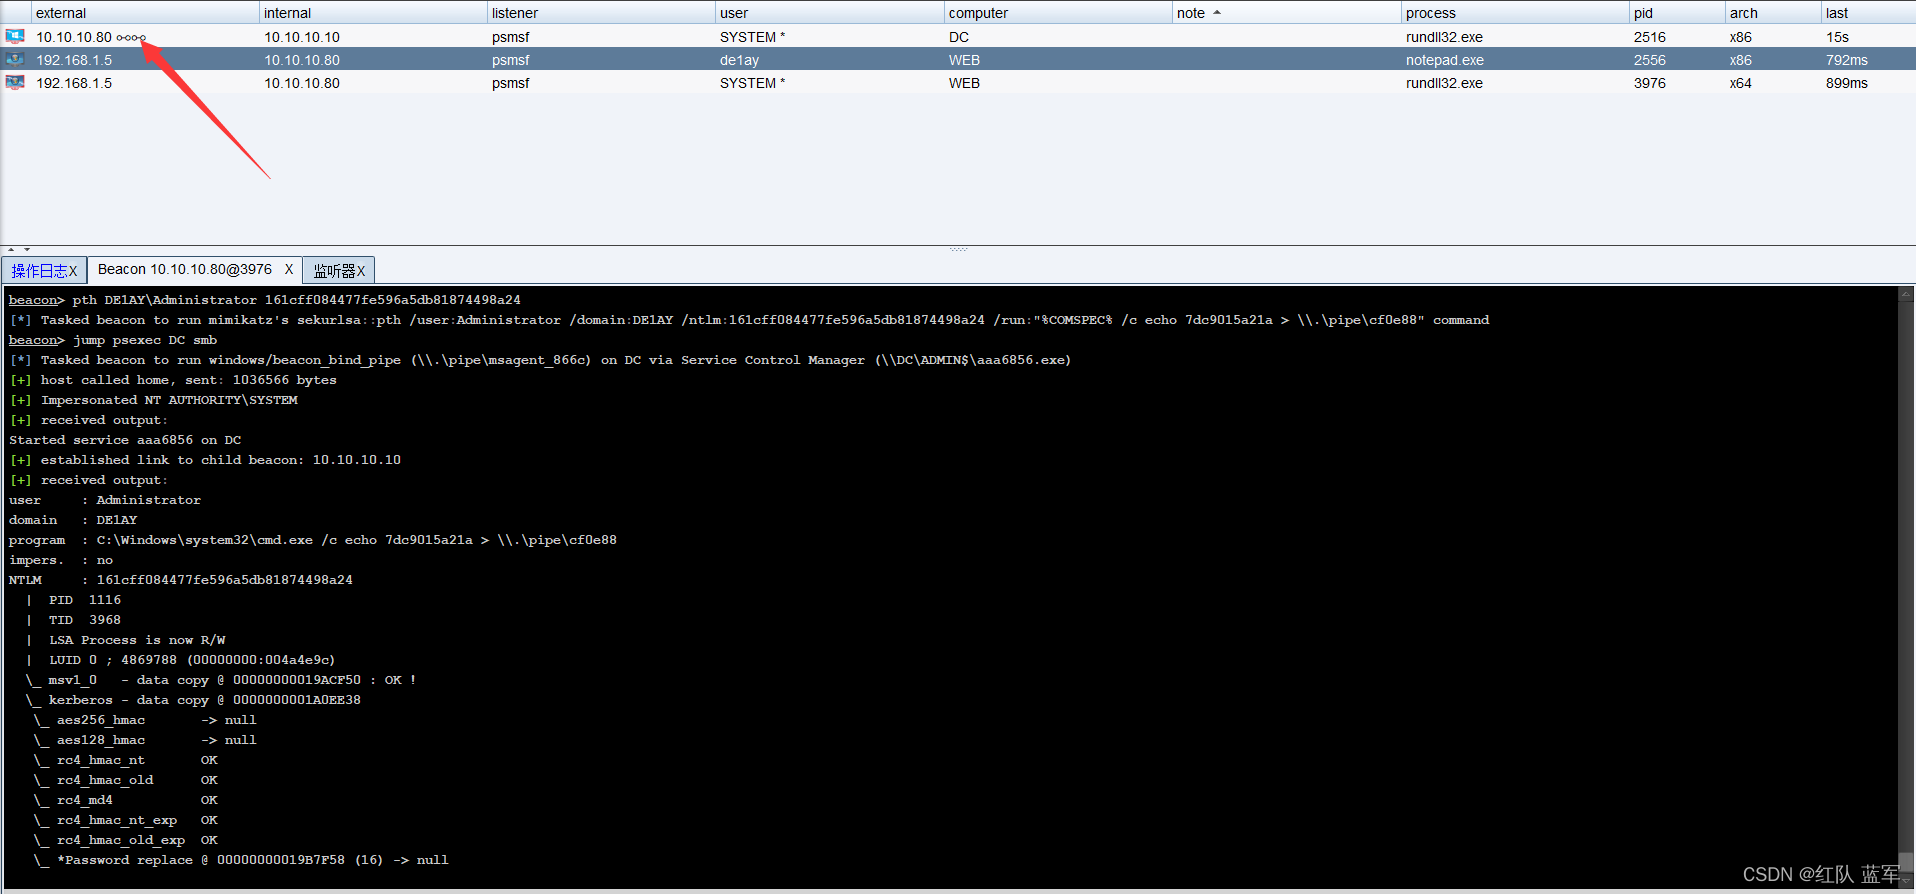This screenshot has width=1916, height=894.
Task: Click process cell 'notepad.exe'
Action: 1444,60
